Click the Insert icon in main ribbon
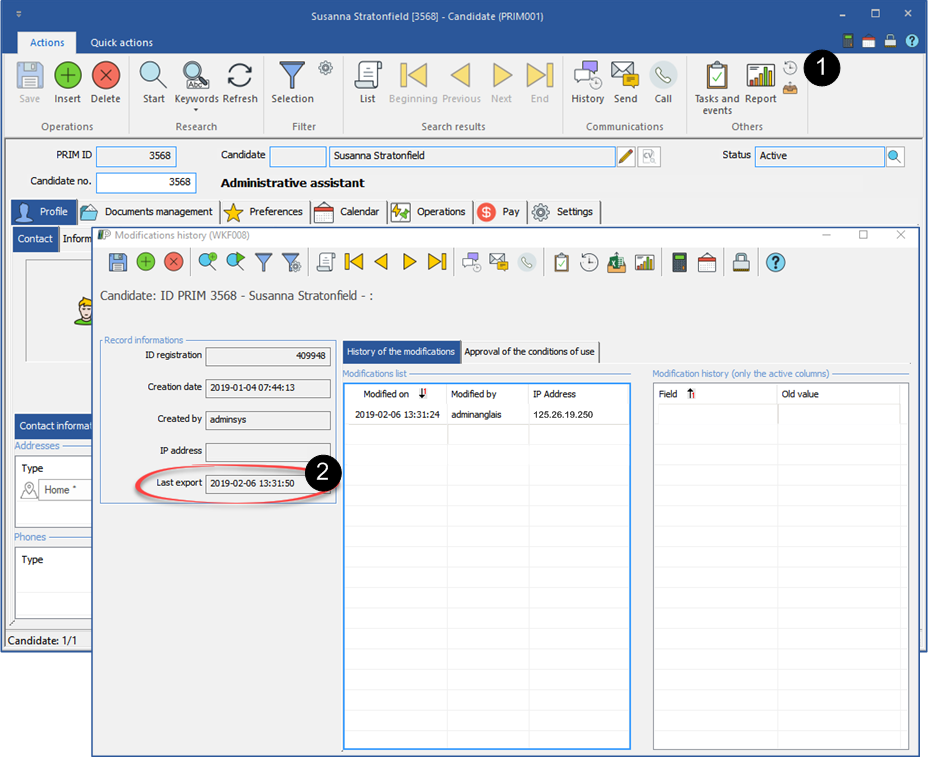This screenshot has height=757, width=928. [x=67, y=76]
